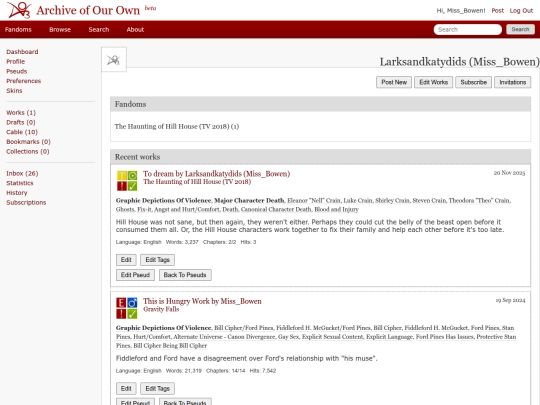Select the 20 Nov 2025 date text
Screen dimensions: 540x405
(509, 173)
